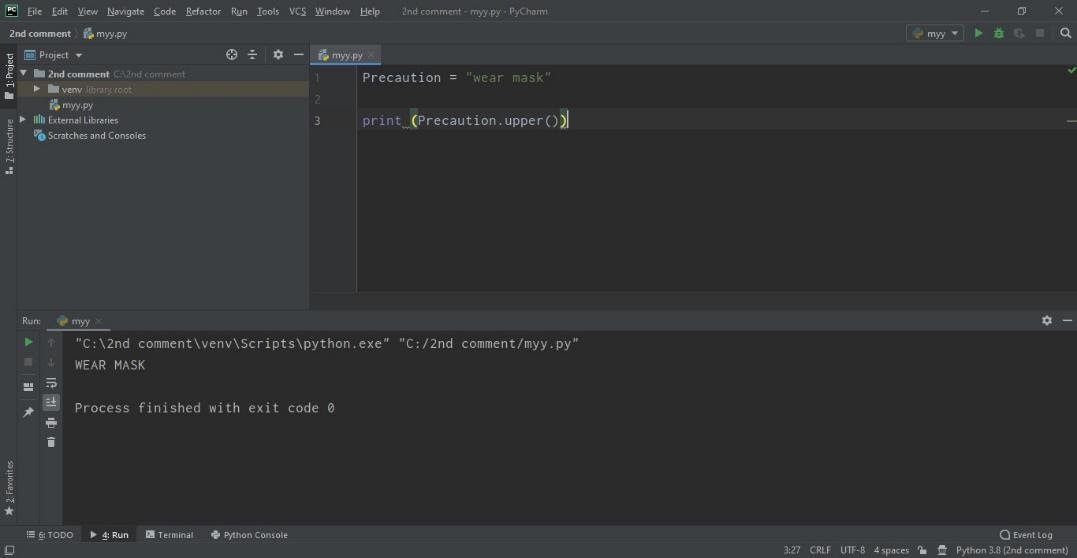Click Run panel stop square icon
This screenshot has width=1077, height=558.
tap(28, 361)
